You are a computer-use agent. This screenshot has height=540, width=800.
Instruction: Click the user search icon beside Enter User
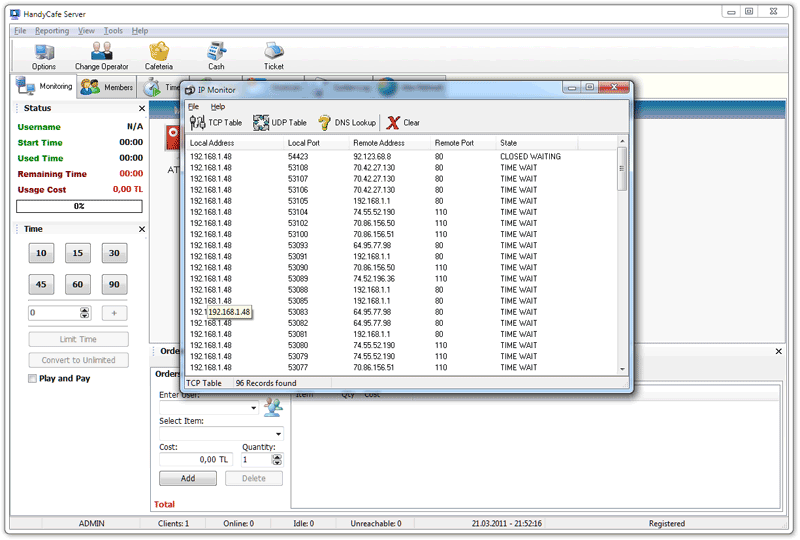pyautogui.click(x=273, y=407)
